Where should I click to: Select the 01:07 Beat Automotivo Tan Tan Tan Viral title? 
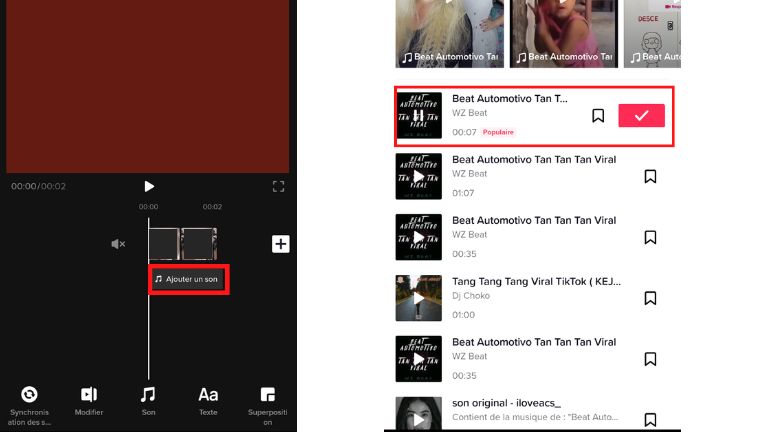pyautogui.click(x=534, y=160)
